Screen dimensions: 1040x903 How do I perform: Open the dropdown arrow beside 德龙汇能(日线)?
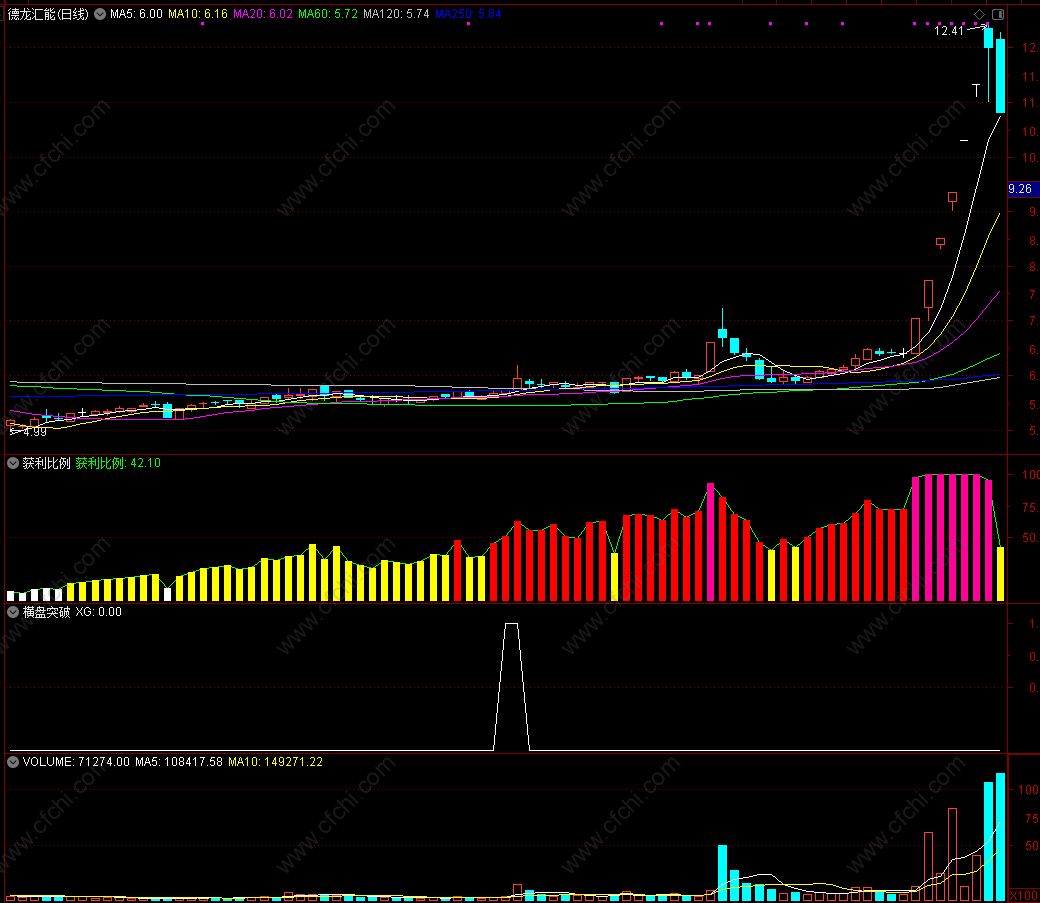(99, 14)
